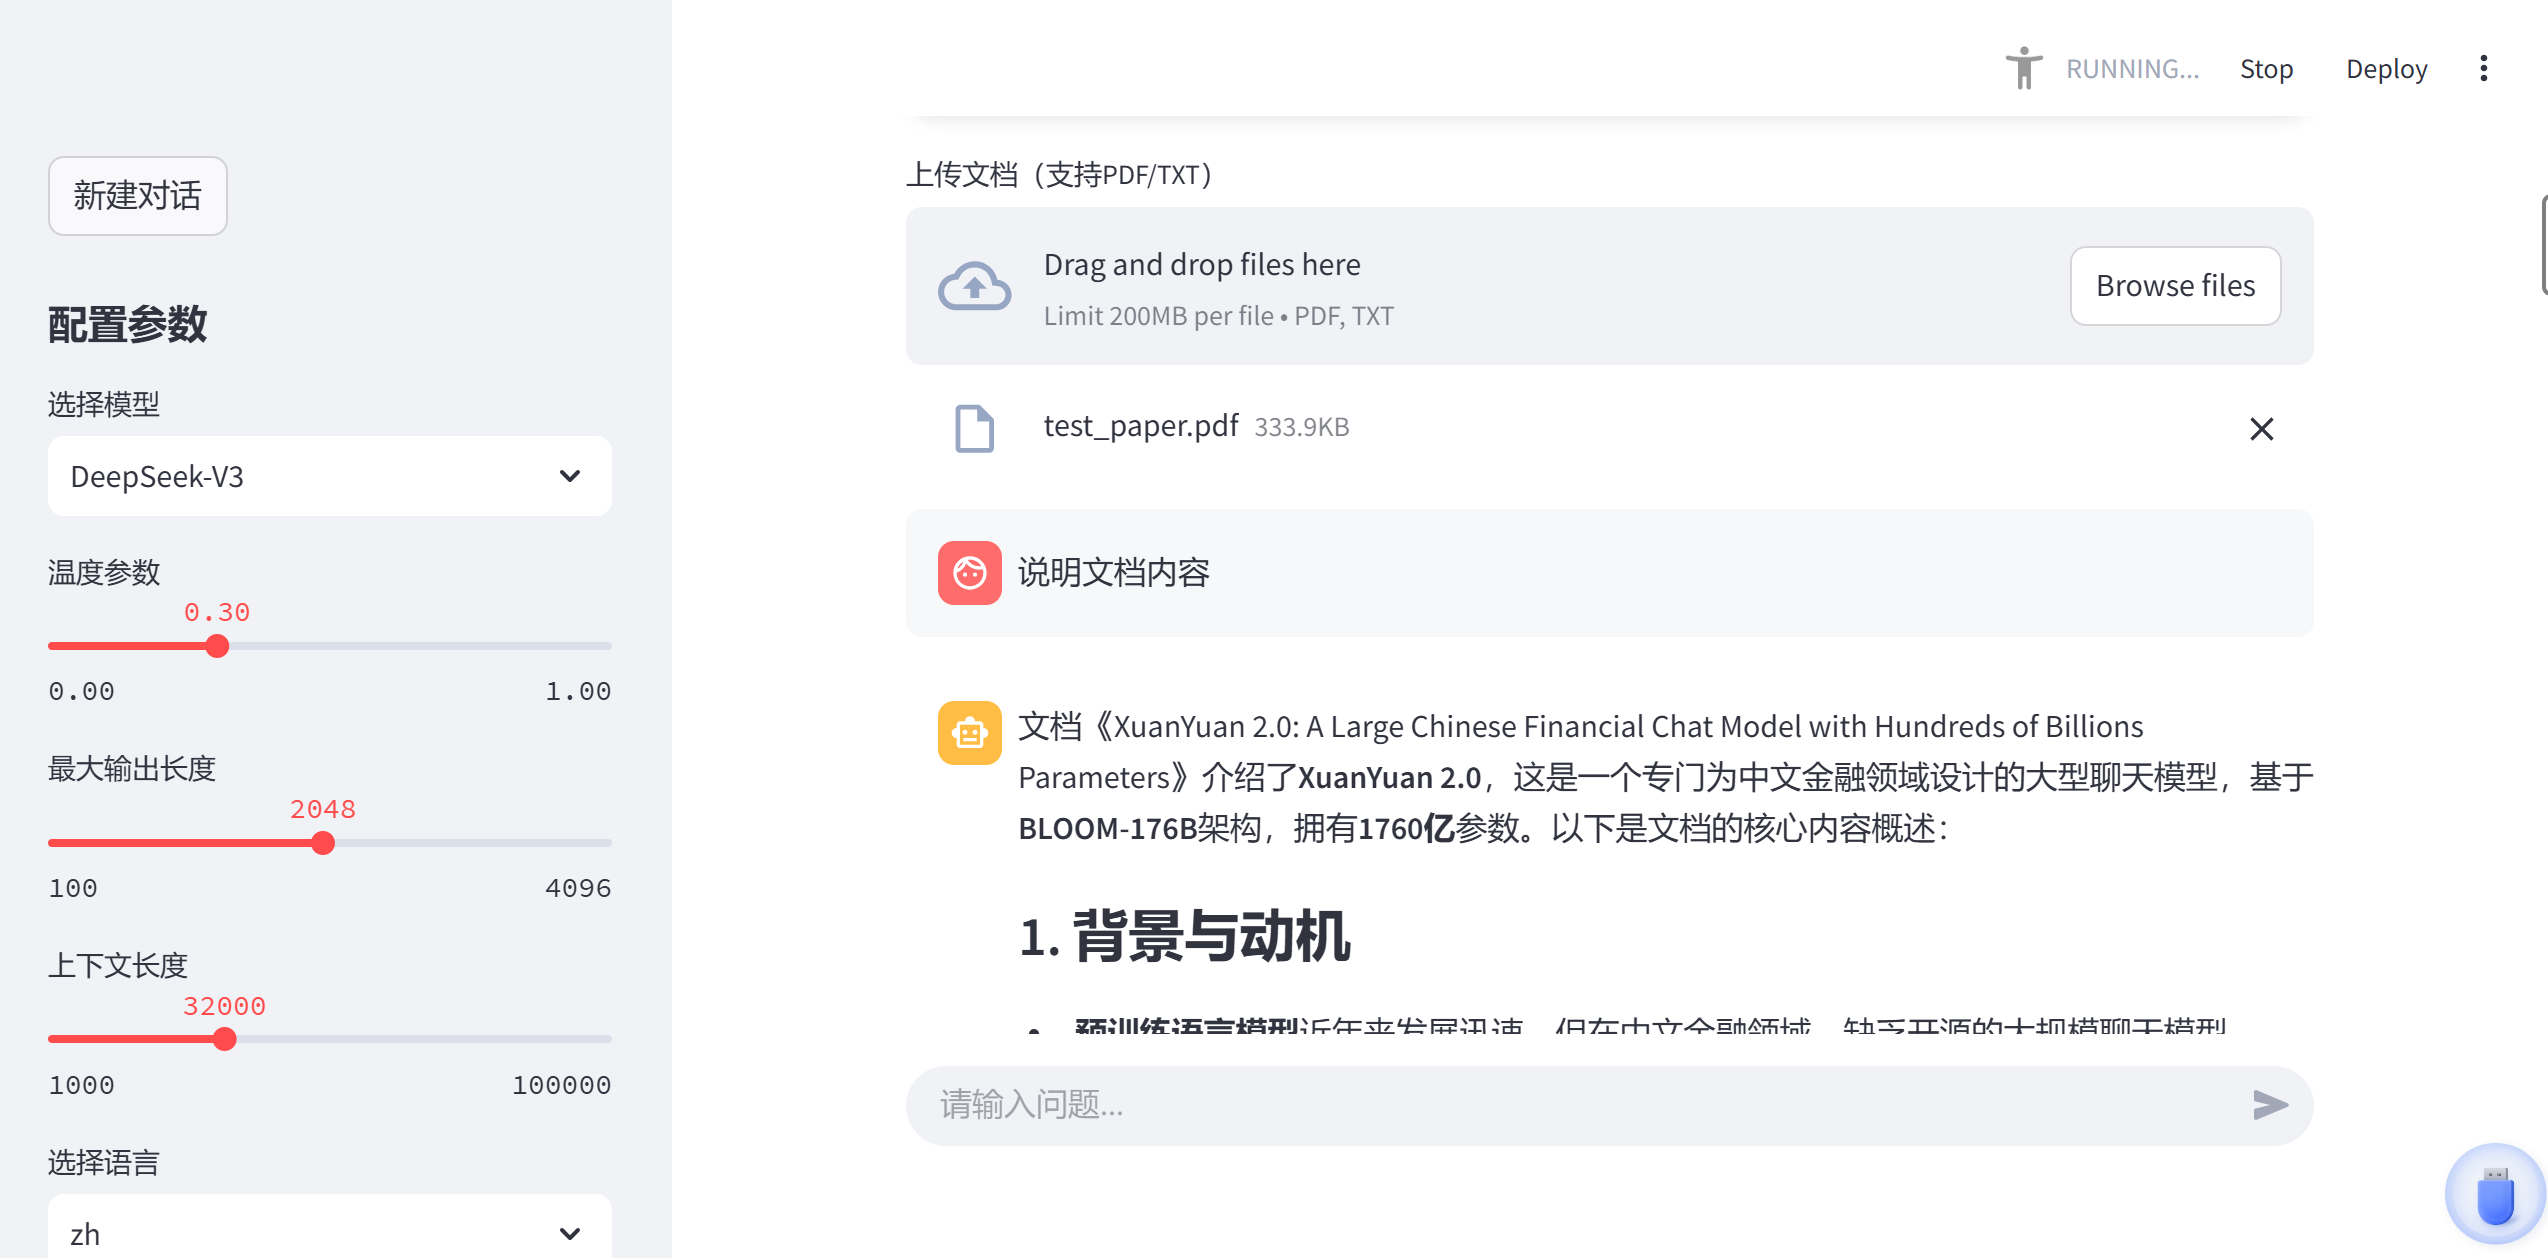Open the three-dot main menu

(2483, 68)
